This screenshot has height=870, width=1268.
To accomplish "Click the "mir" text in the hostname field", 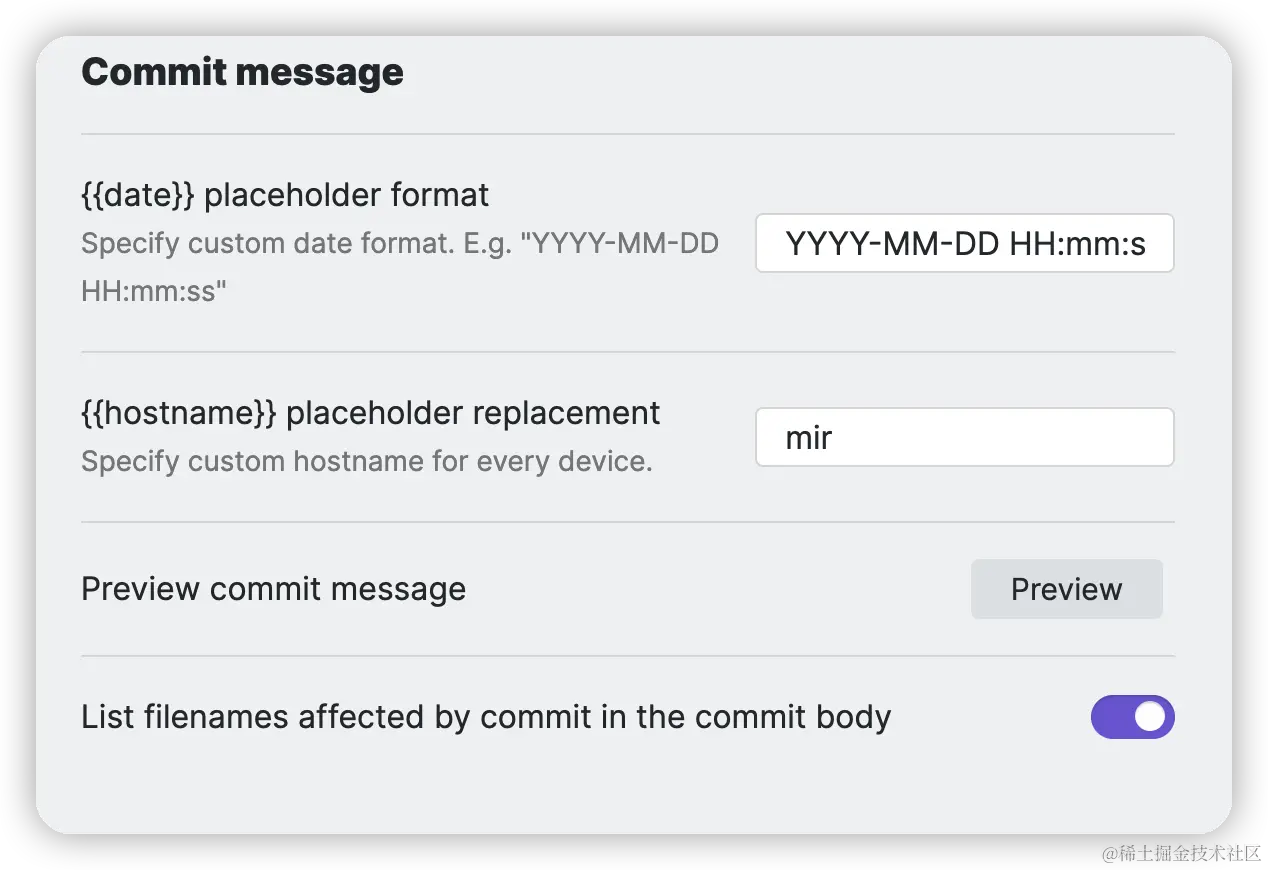I will pyautogui.click(x=809, y=438).
